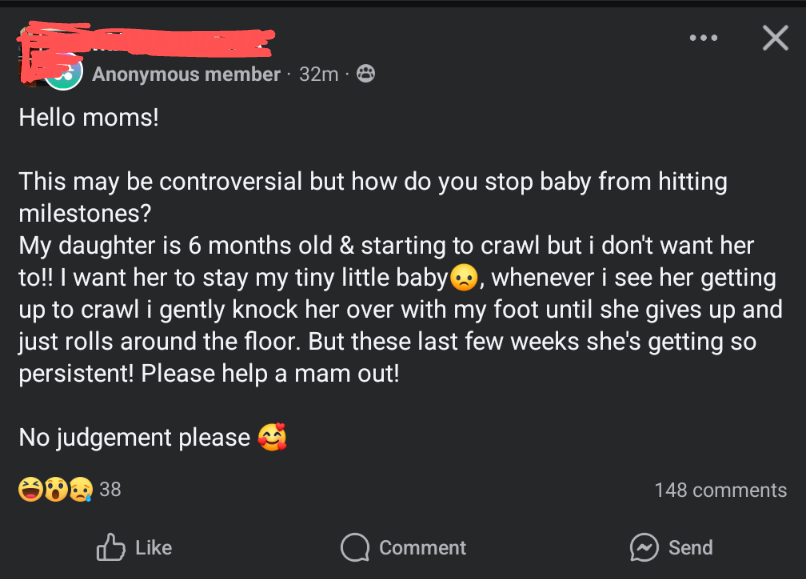This screenshot has height=579, width=806.
Task: View the 38 reactions count
Action: coord(110,489)
